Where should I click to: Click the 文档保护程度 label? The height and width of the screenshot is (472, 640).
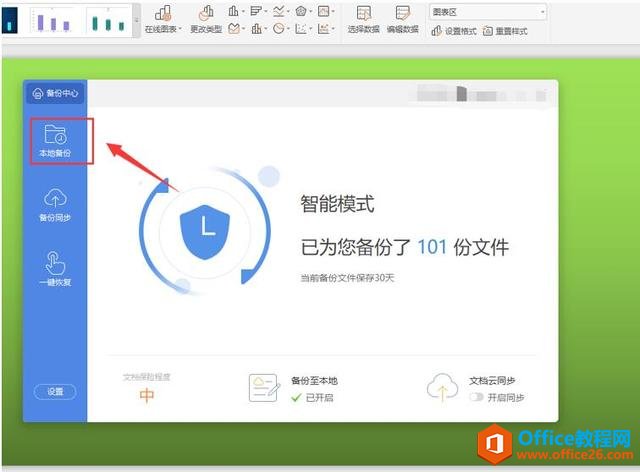click(x=147, y=377)
